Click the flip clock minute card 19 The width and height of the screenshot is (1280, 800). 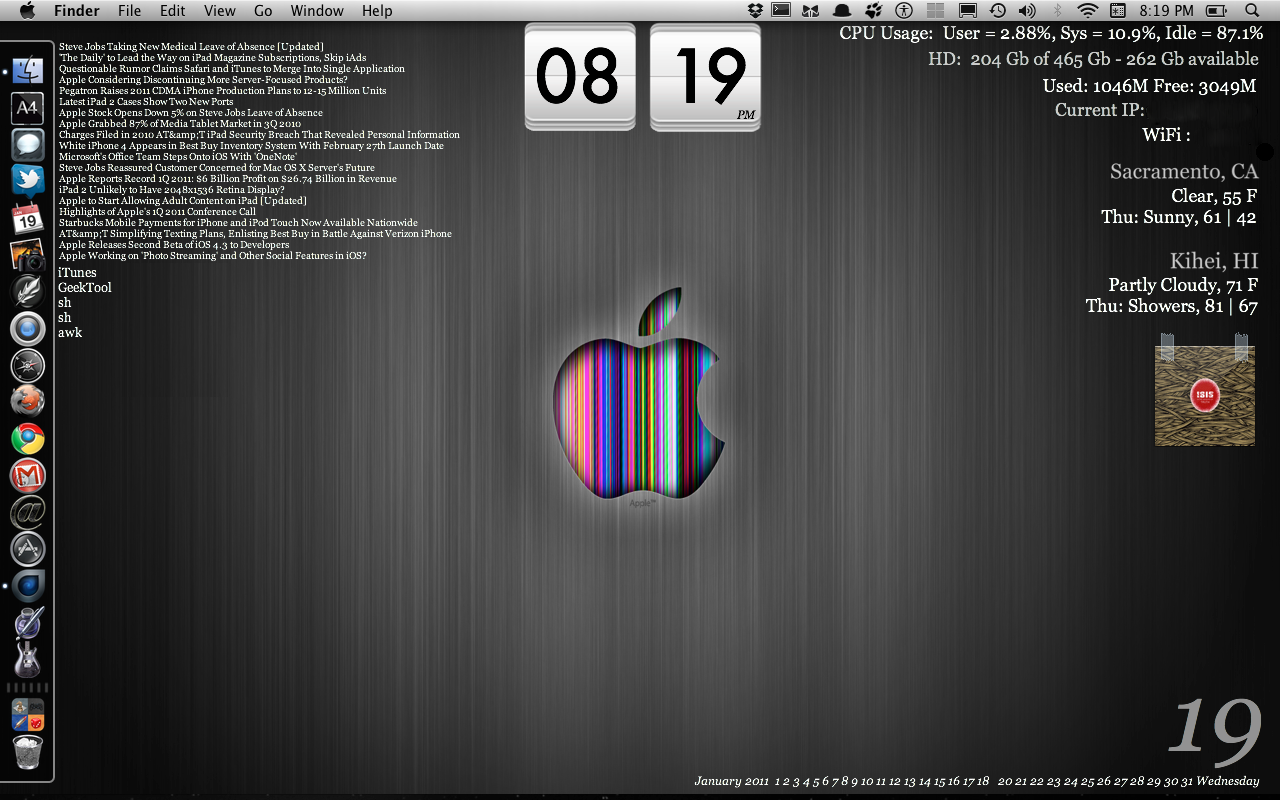(x=705, y=77)
